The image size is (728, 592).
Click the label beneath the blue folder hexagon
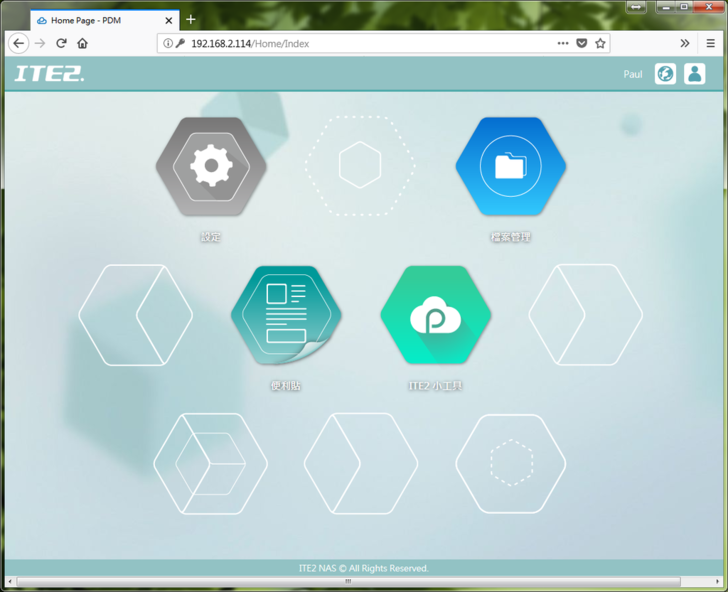click(x=511, y=237)
